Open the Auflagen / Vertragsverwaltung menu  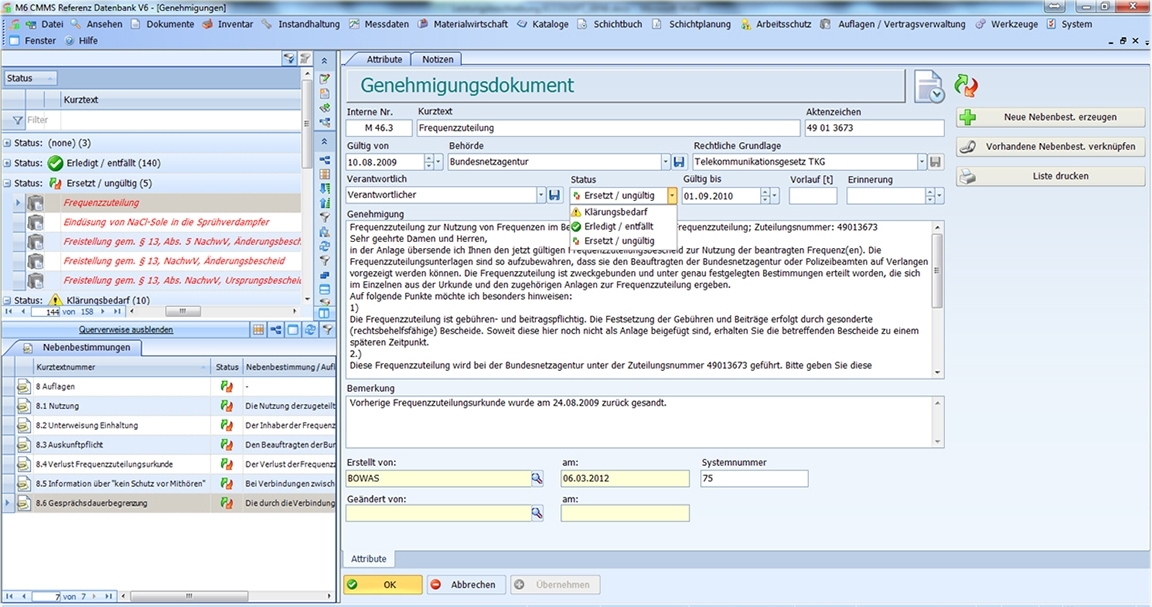click(901, 24)
